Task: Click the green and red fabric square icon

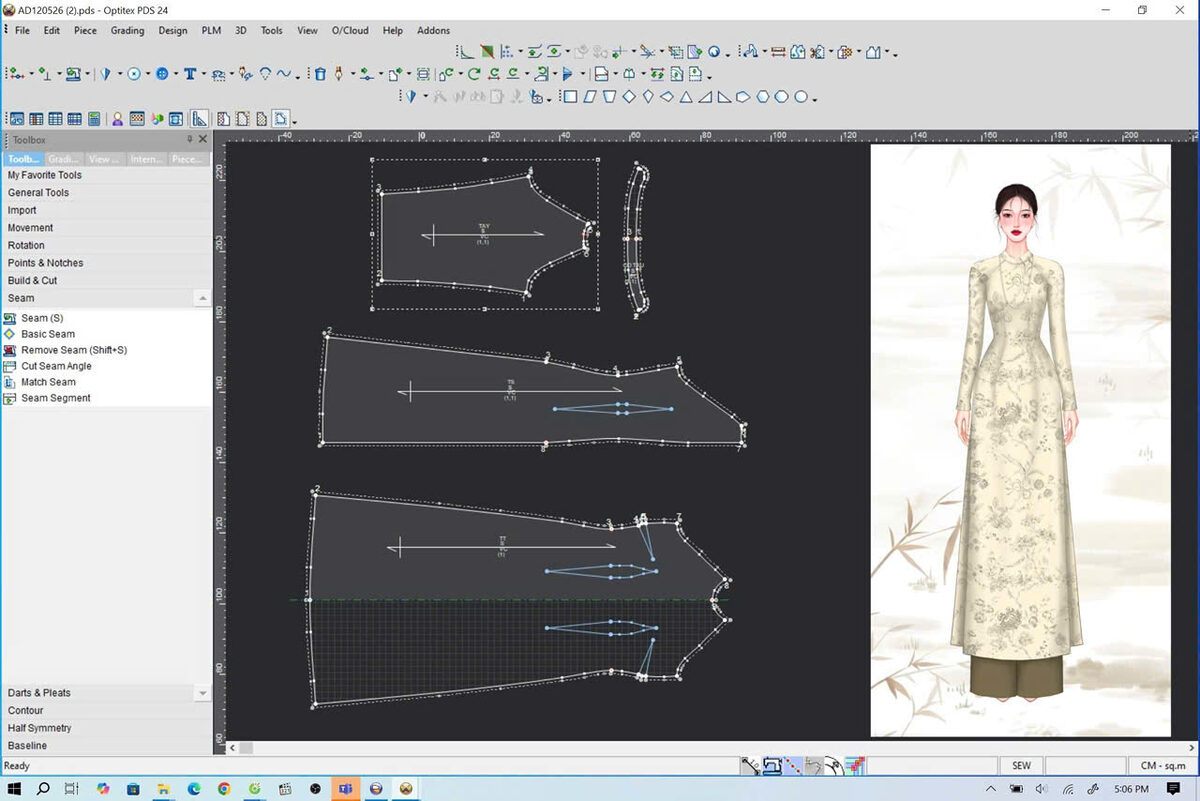Action: pos(487,51)
